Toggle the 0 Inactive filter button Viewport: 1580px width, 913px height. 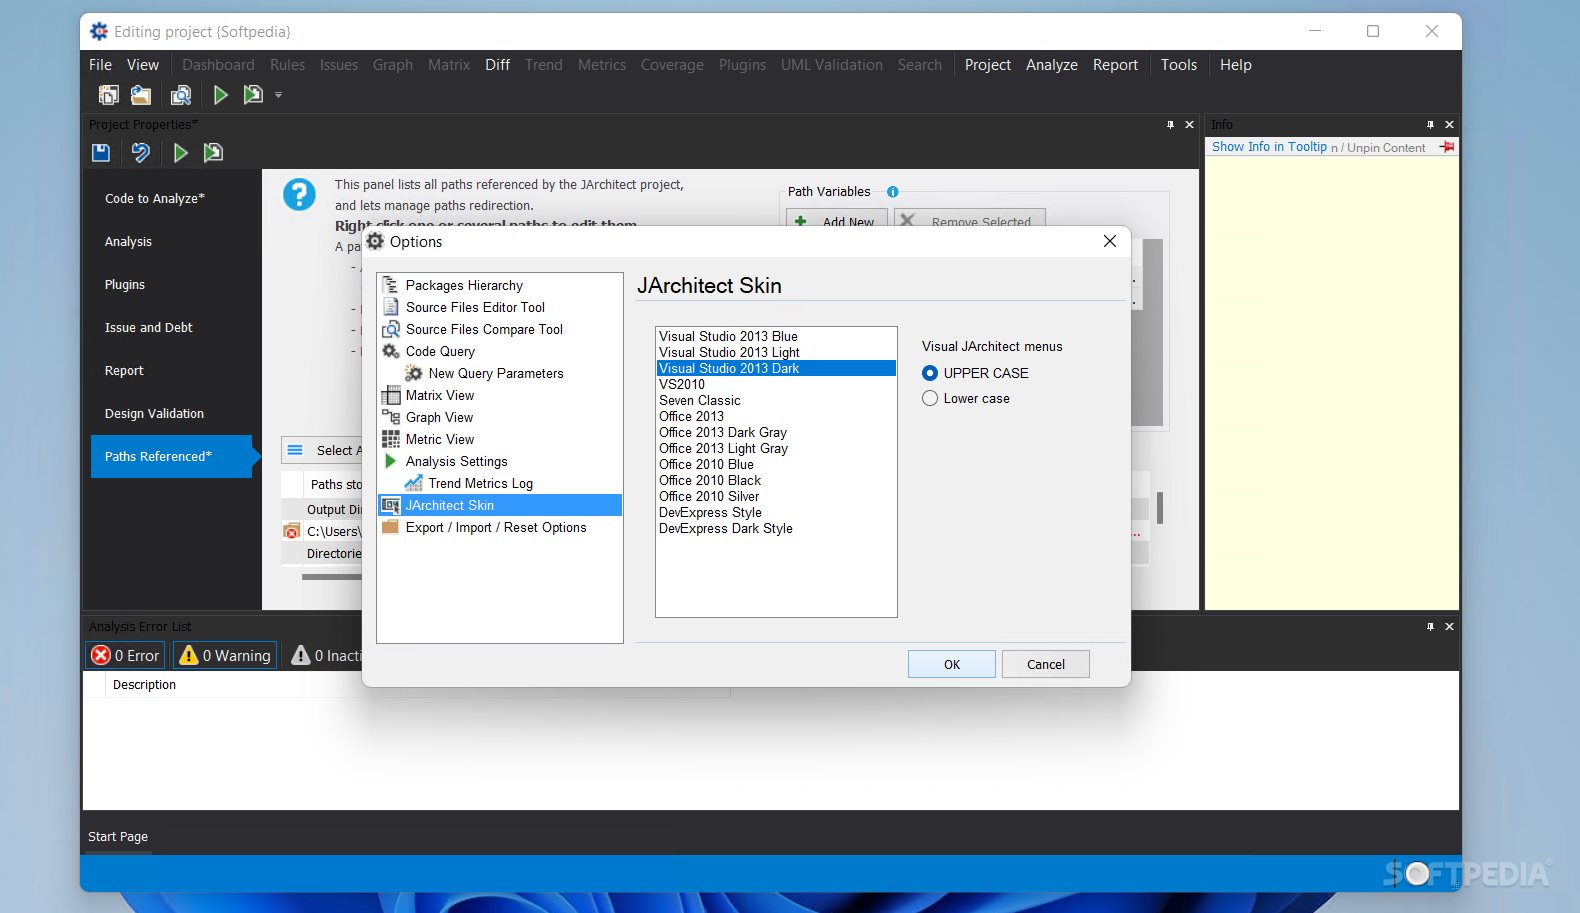(x=325, y=655)
